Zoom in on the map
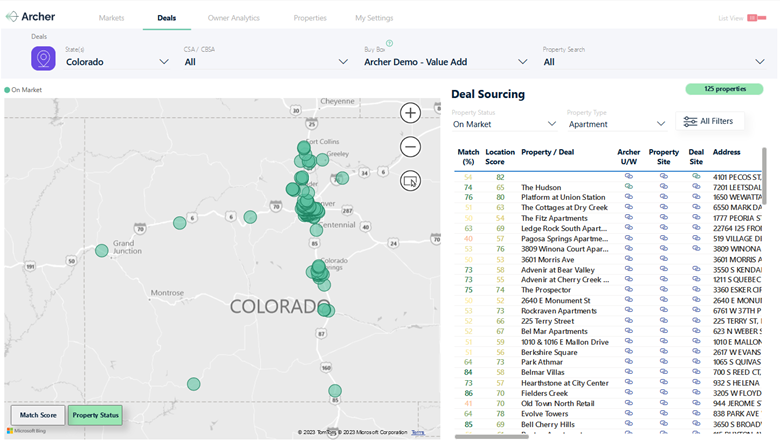This screenshot has height=447, width=780. click(410, 113)
